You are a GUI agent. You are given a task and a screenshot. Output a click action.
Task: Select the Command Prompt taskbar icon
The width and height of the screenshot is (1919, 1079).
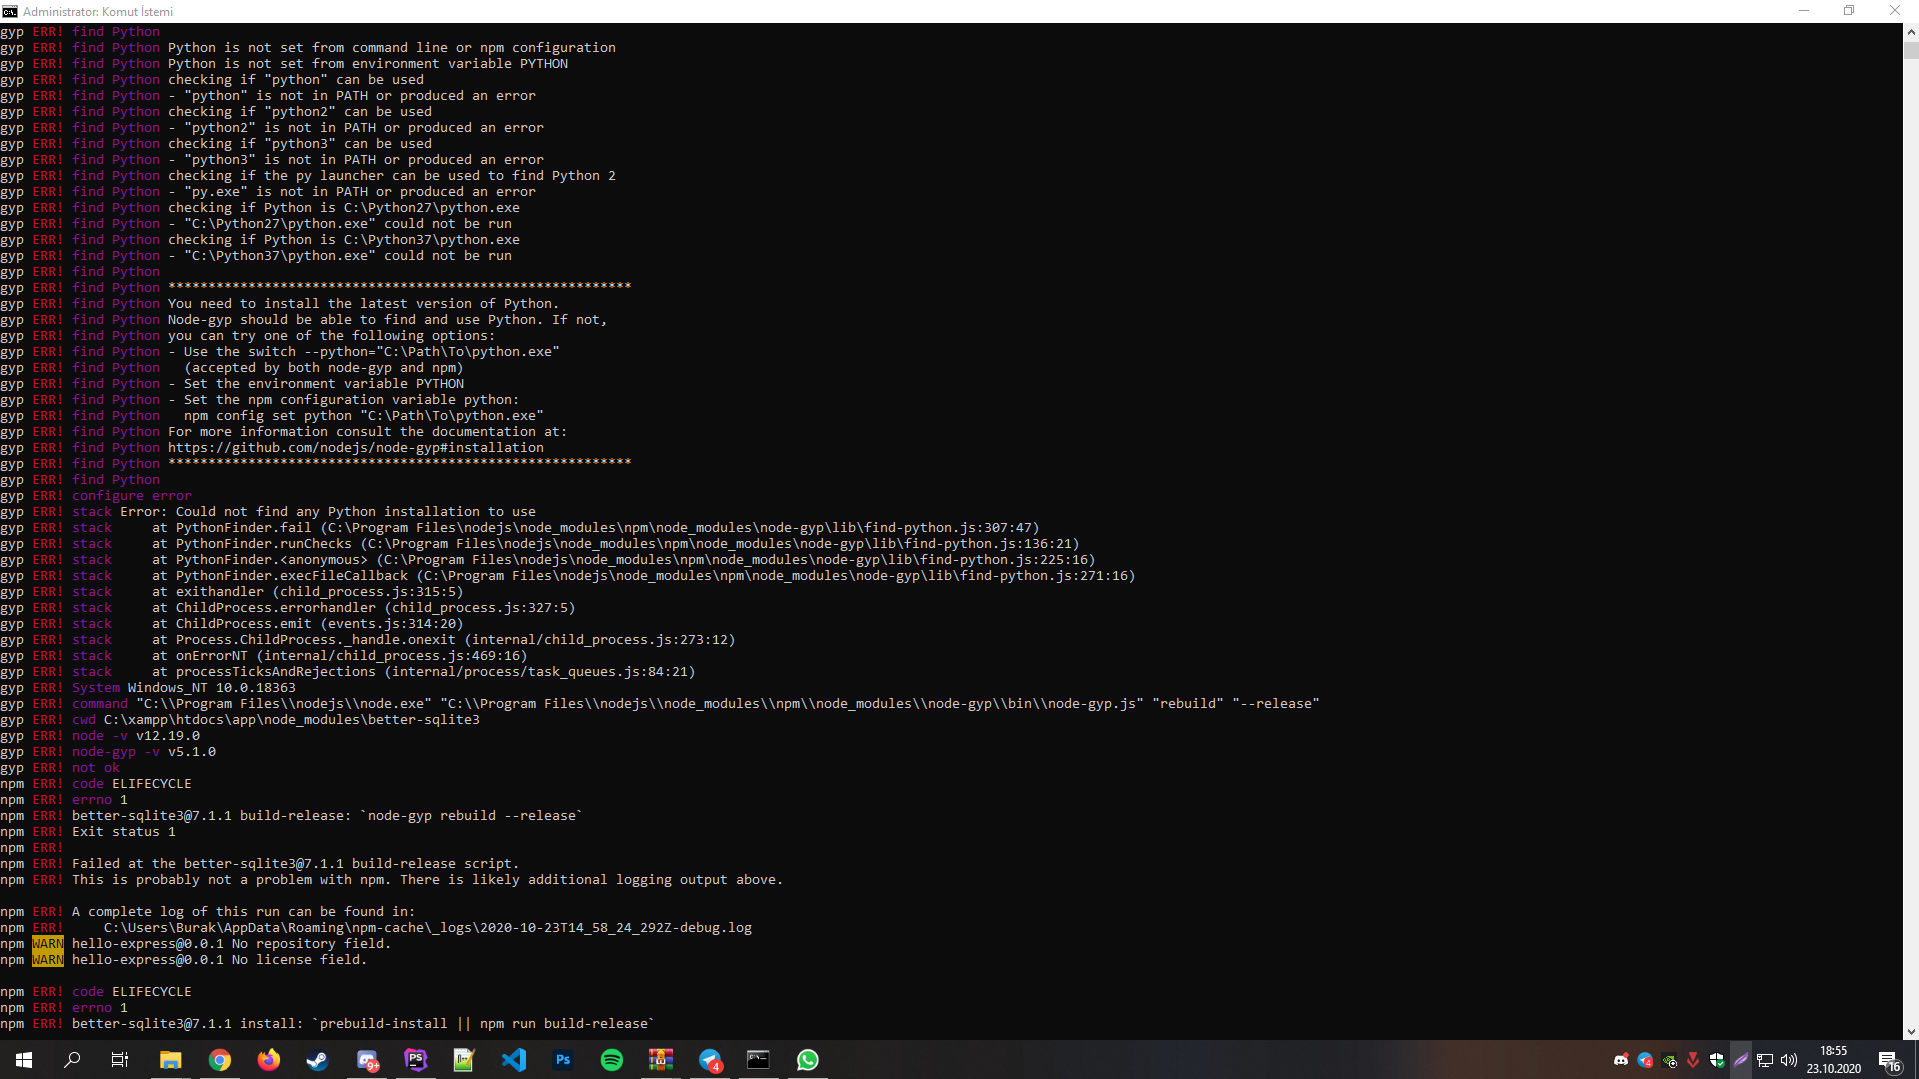[x=758, y=1060]
